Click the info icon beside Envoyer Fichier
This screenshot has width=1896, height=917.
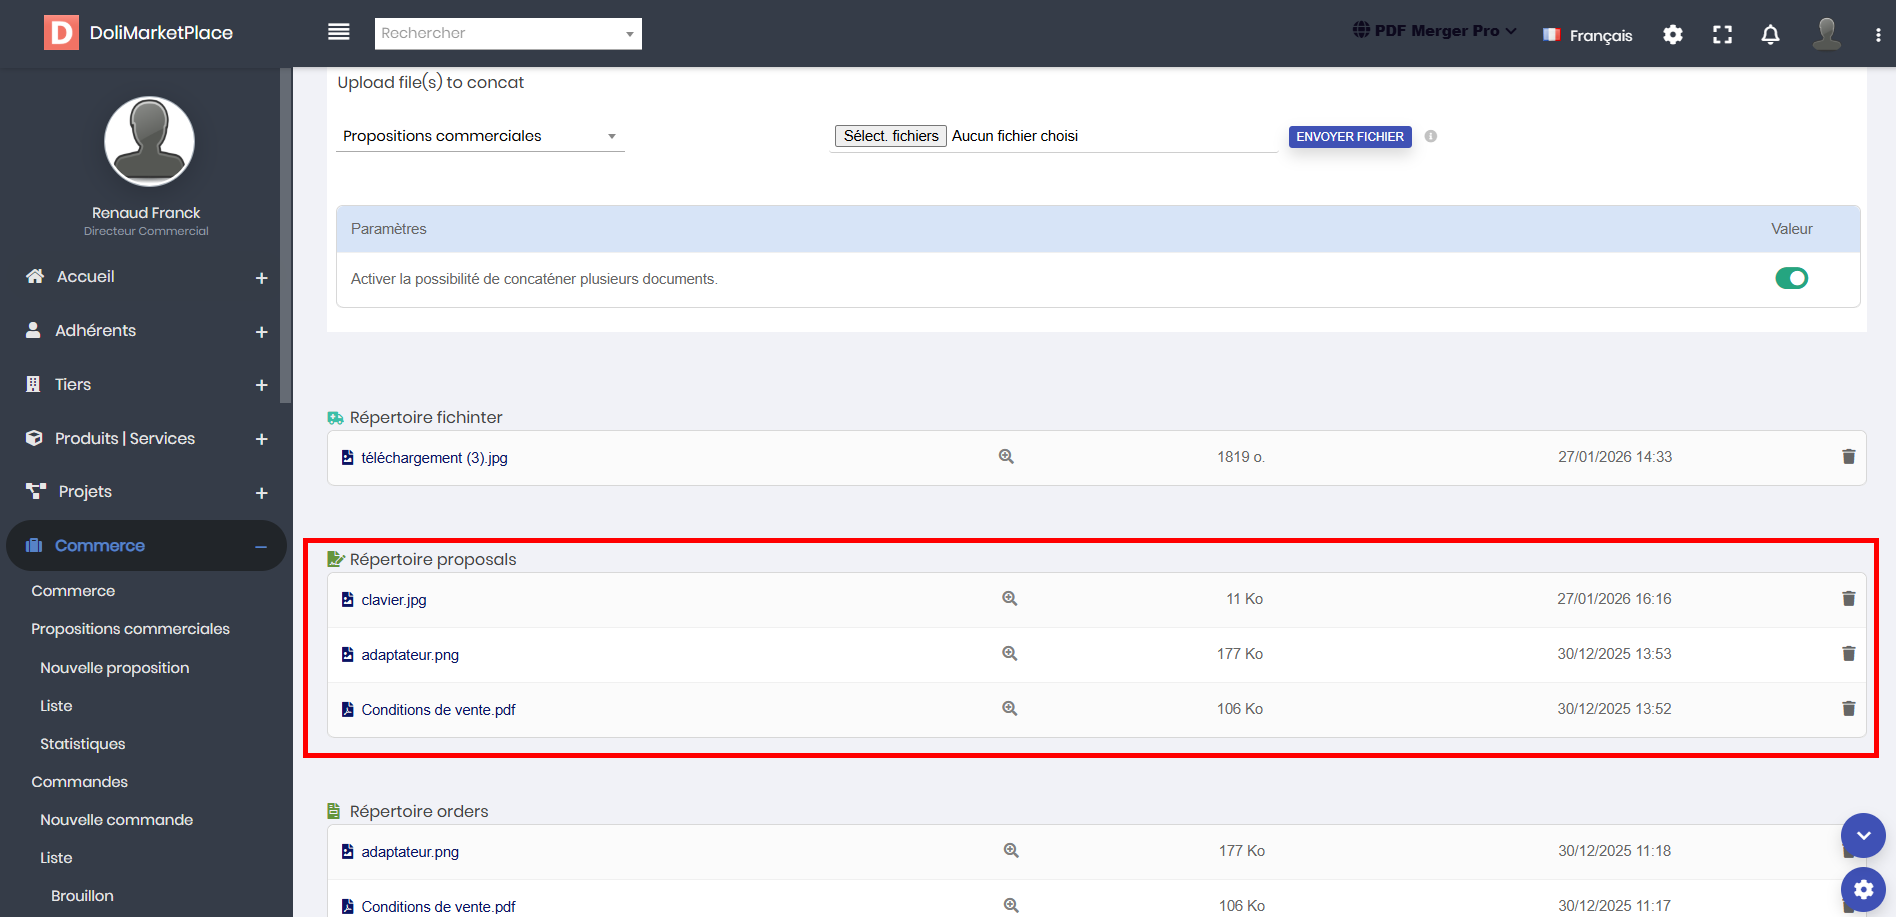[x=1431, y=136]
